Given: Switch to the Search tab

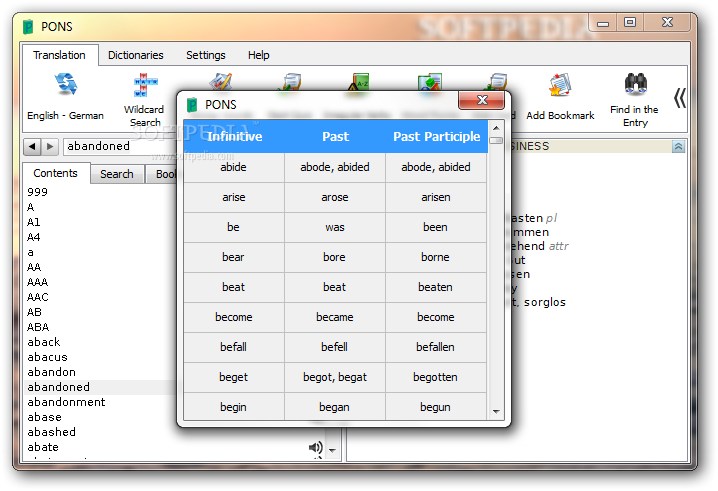Looking at the screenshot, I should (x=117, y=175).
